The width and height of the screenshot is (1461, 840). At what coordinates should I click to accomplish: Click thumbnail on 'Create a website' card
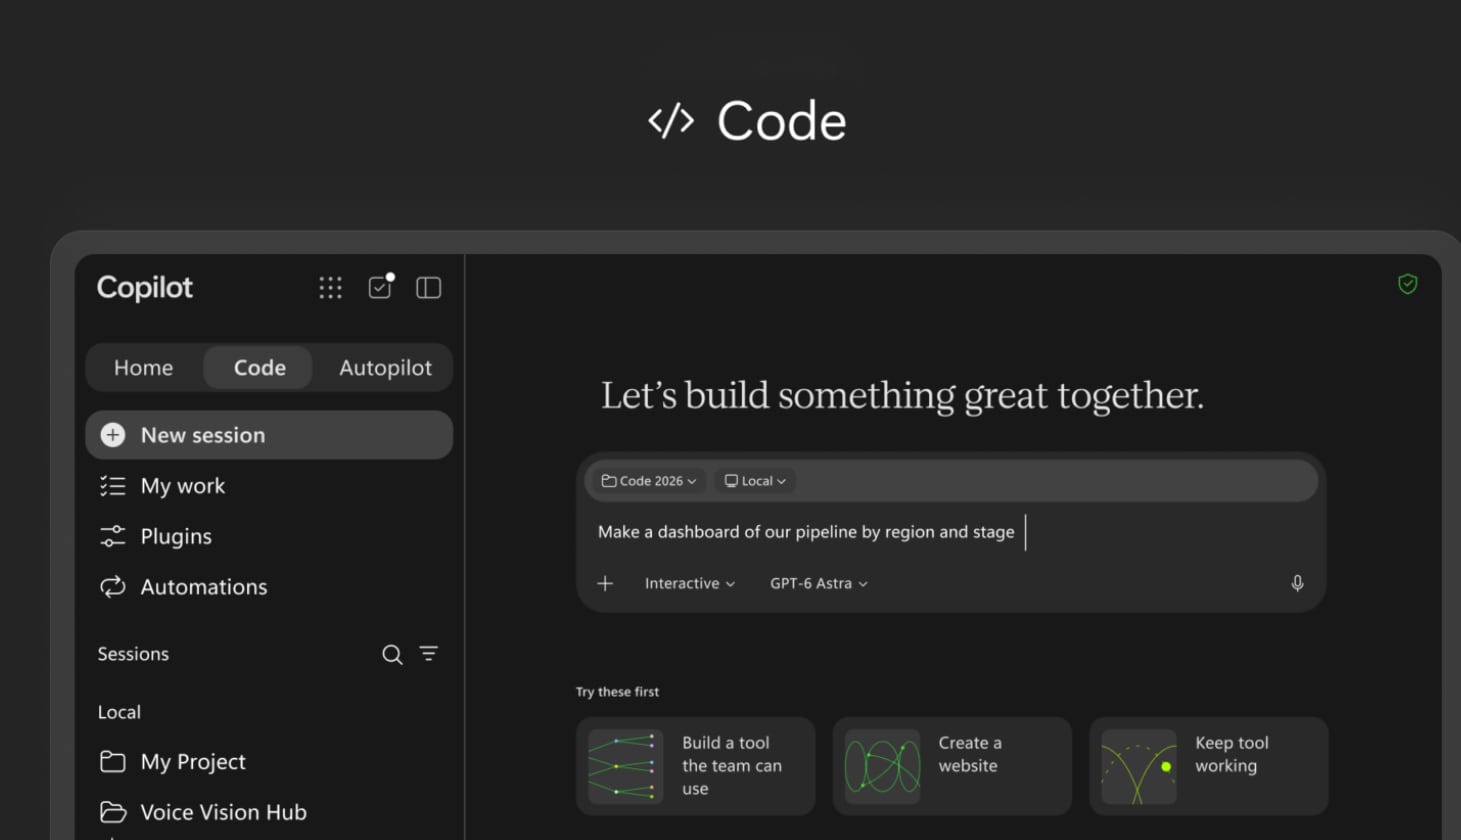(882, 767)
